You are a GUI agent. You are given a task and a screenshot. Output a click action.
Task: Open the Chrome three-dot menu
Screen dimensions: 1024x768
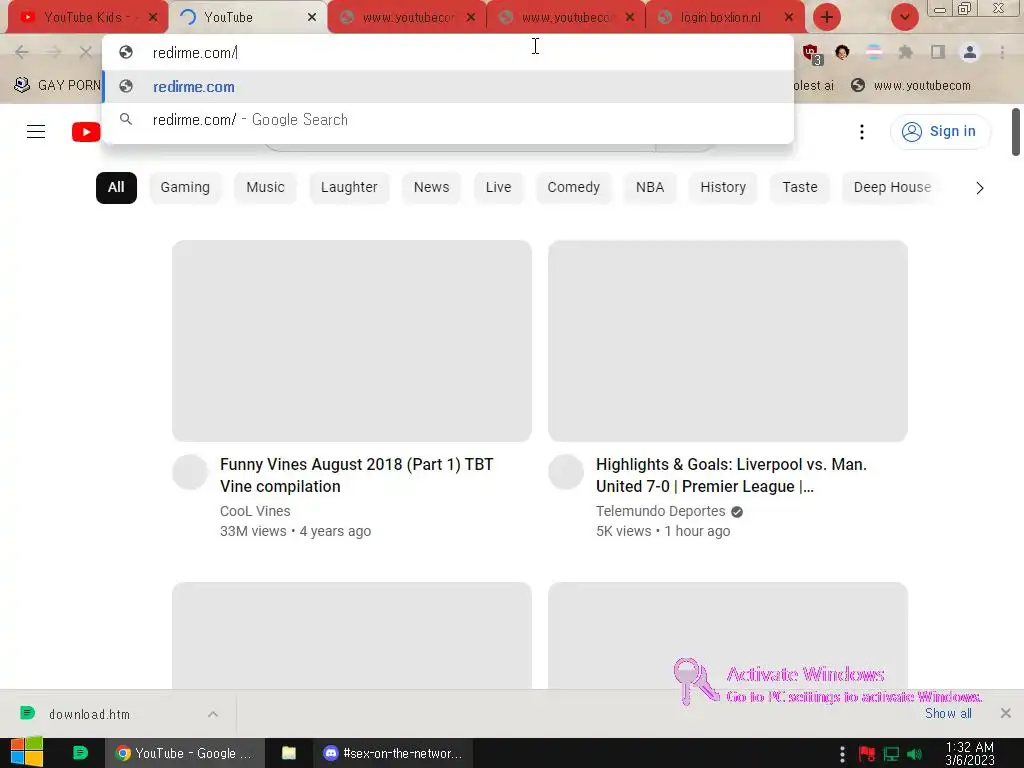tap(1002, 52)
